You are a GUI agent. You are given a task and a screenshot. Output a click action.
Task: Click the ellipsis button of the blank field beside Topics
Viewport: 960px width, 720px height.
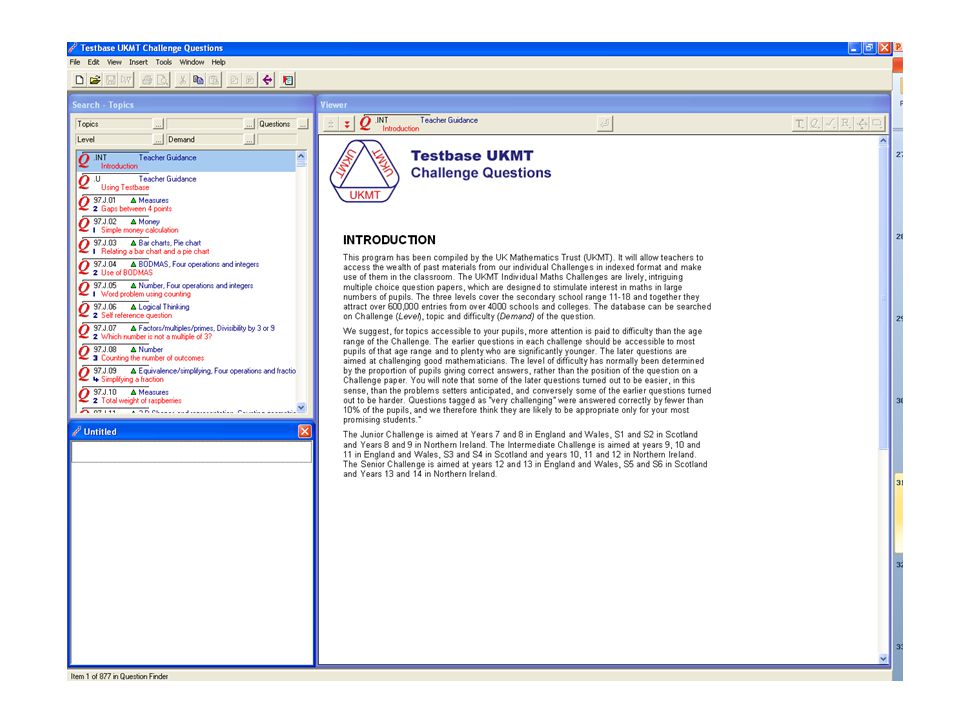tap(249, 124)
